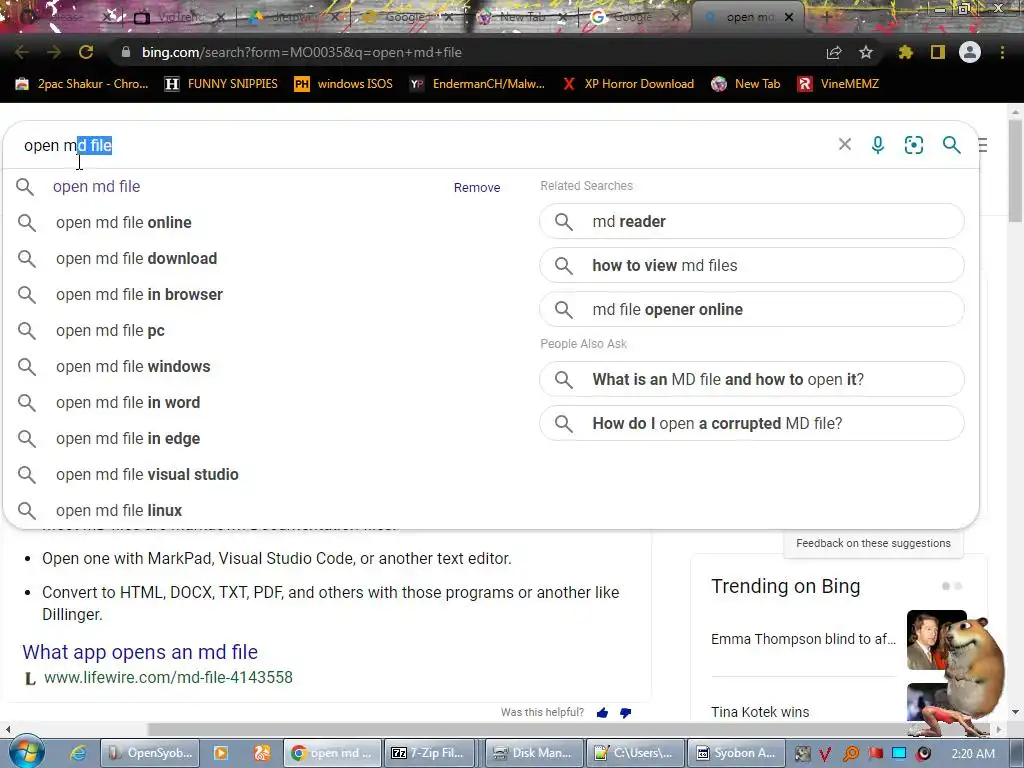
Task: View site info via the padlock icon
Action: point(126,52)
